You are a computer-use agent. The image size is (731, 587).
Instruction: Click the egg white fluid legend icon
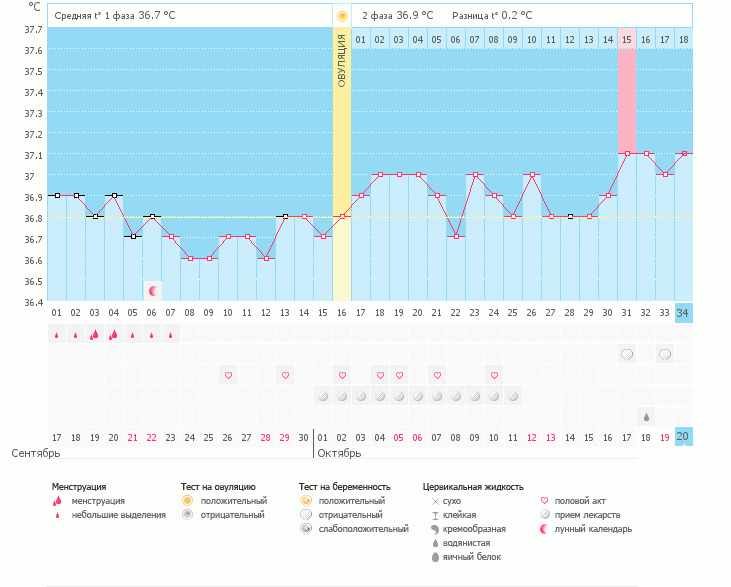click(x=435, y=556)
